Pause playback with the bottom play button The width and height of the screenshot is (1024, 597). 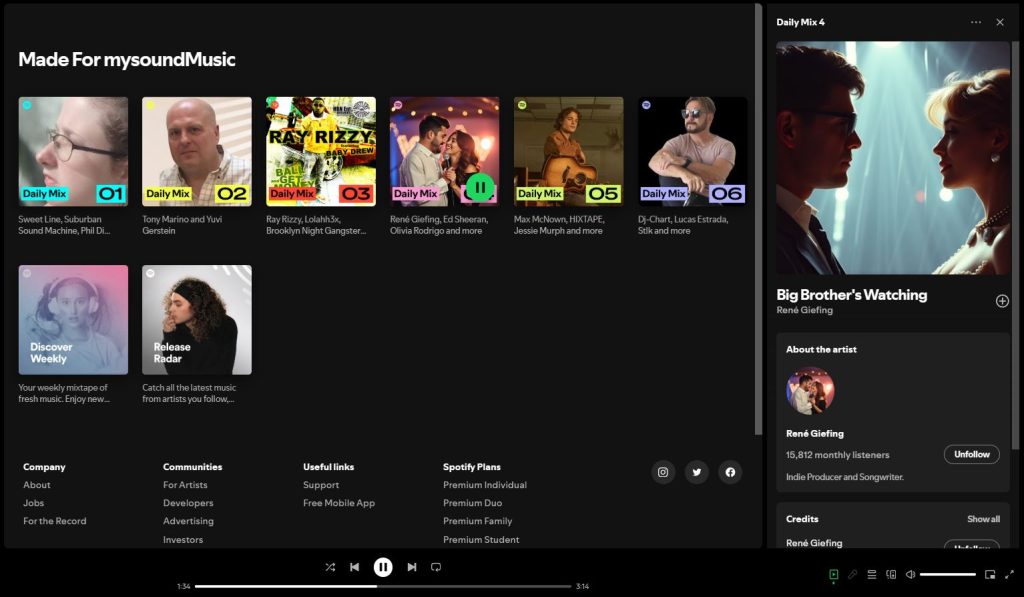[x=383, y=567]
